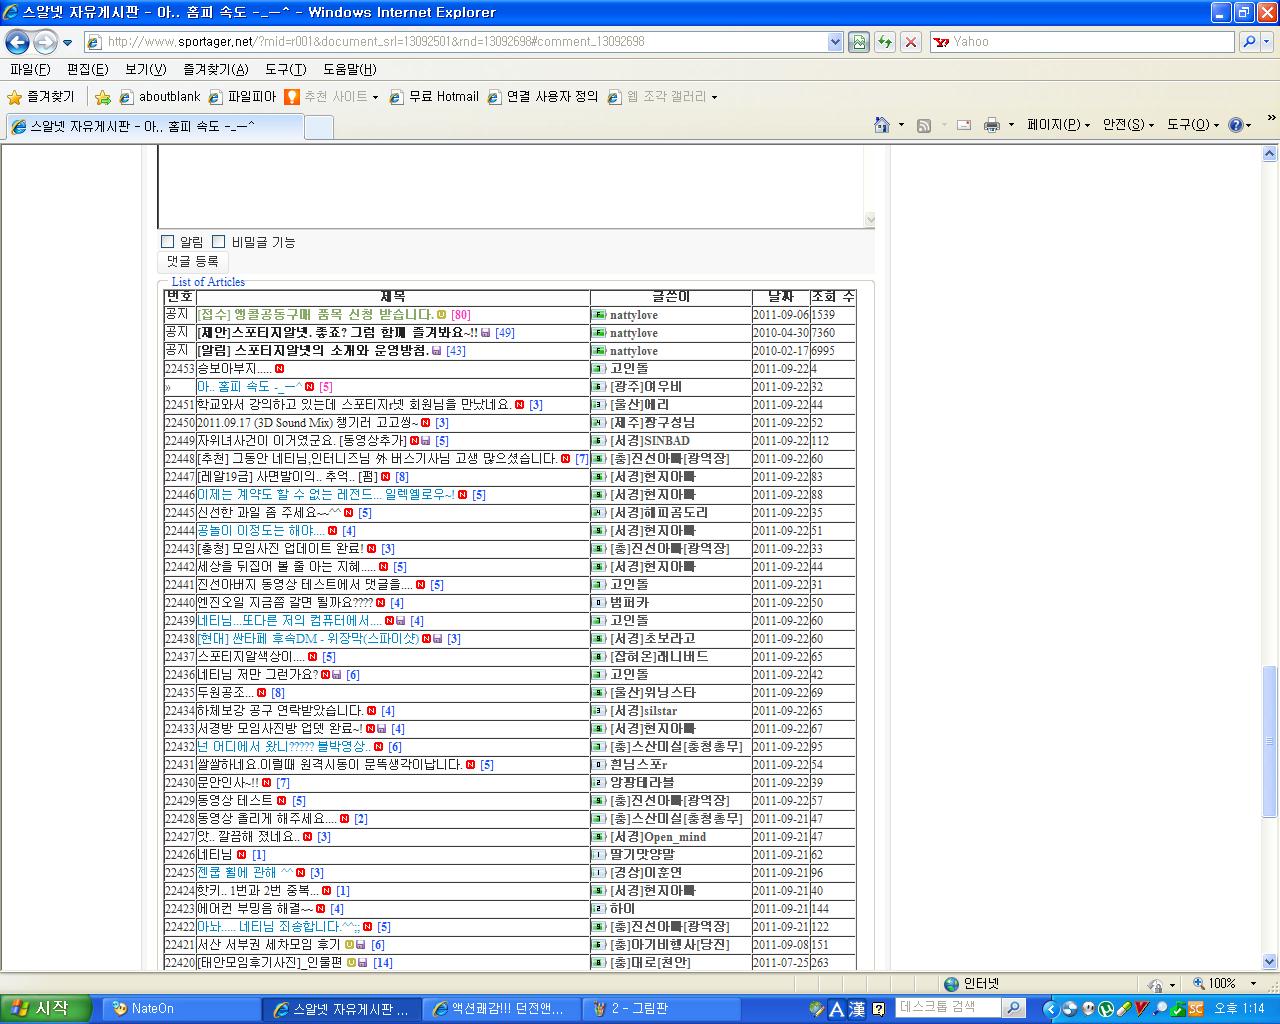
Task: Open the address bar URL dropdown
Action: coord(836,42)
